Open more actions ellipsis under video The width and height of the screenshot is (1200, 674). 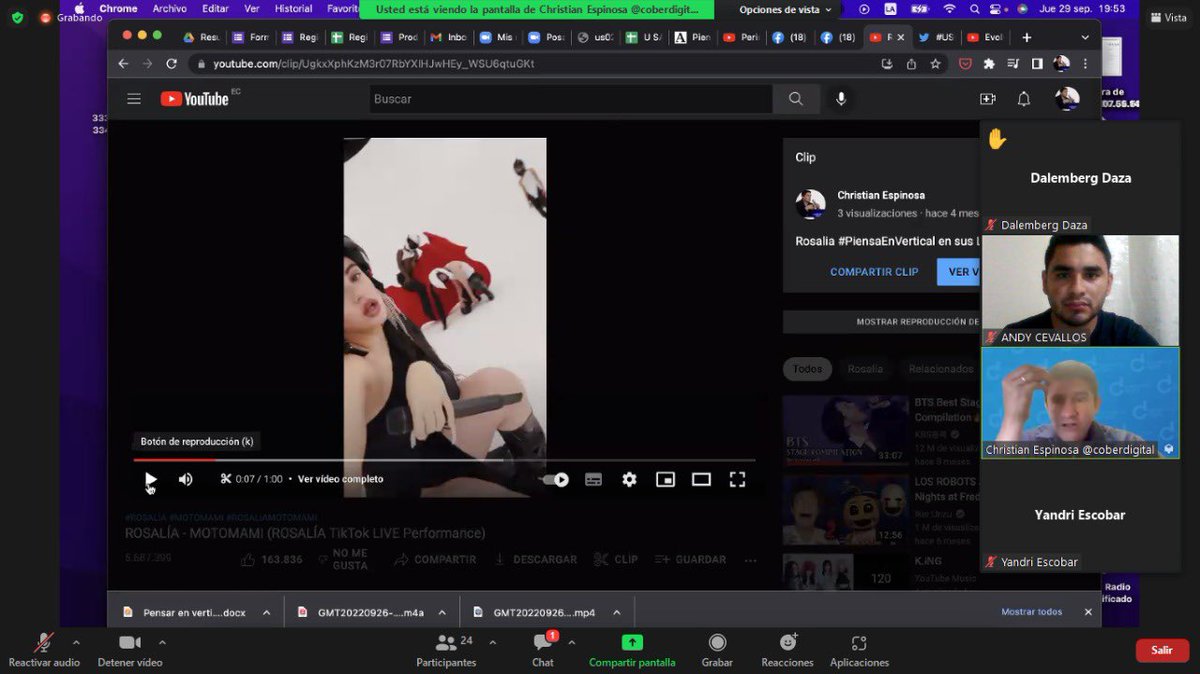750,559
